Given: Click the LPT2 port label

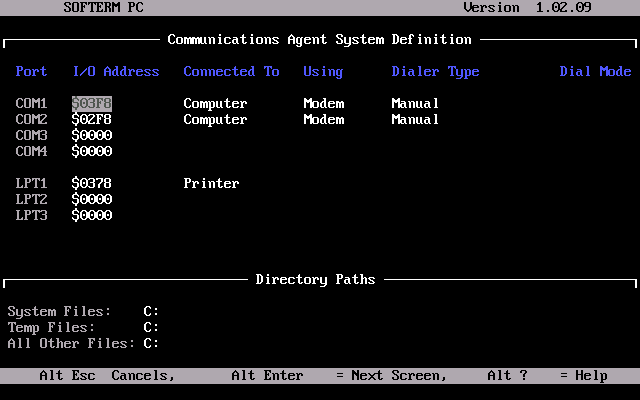Looking at the screenshot, I should pyautogui.click(x=31, y=199).
